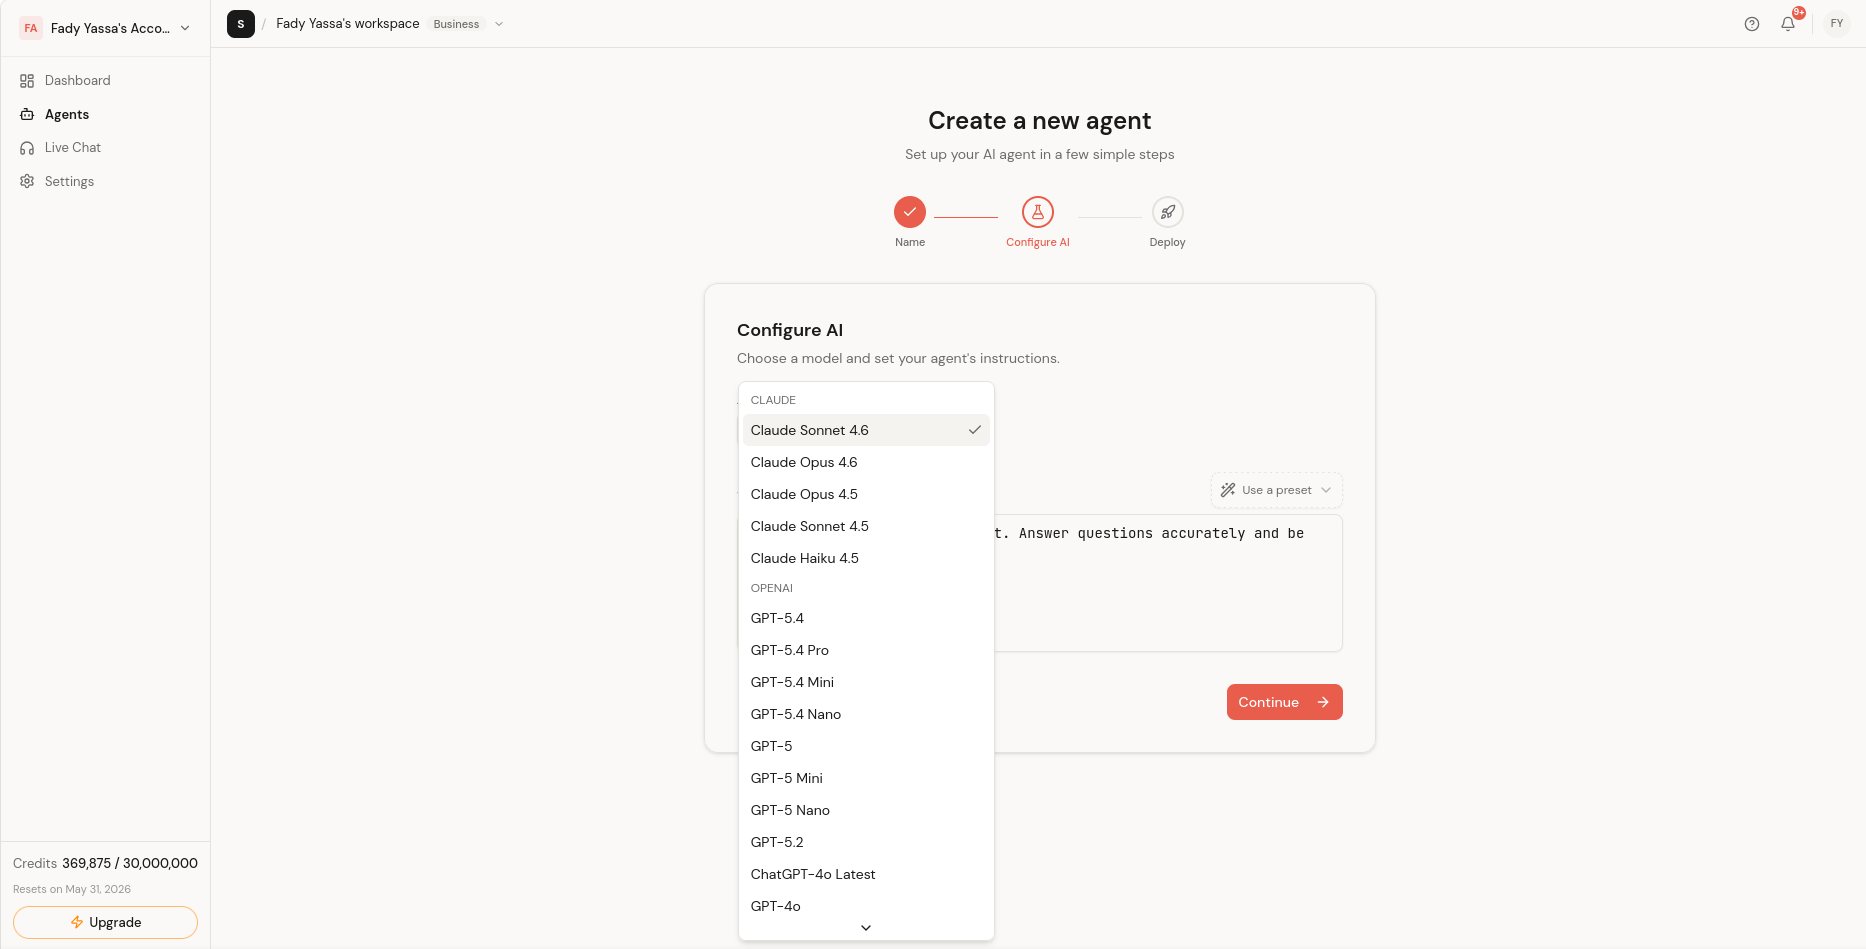Open the notifications bell
This screenshot has width=1866, height=949.
click(x=1788, y=24)
